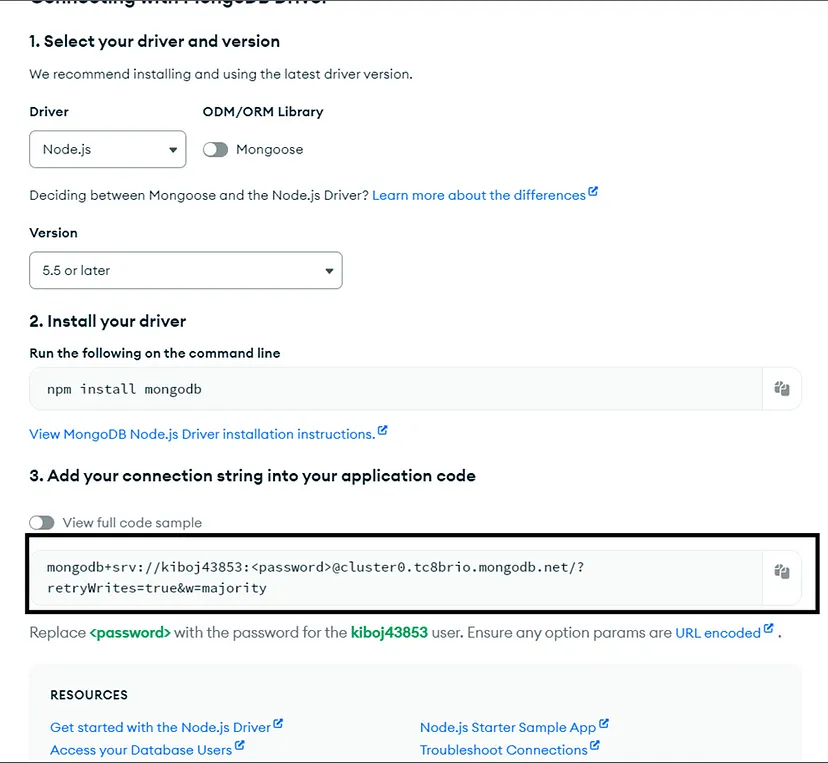Image resolution: width=828 pixels, height=763 pixels.
Task: Copy the connection string to clipboard
Action: pyautogui.click(x=782, y=571)
